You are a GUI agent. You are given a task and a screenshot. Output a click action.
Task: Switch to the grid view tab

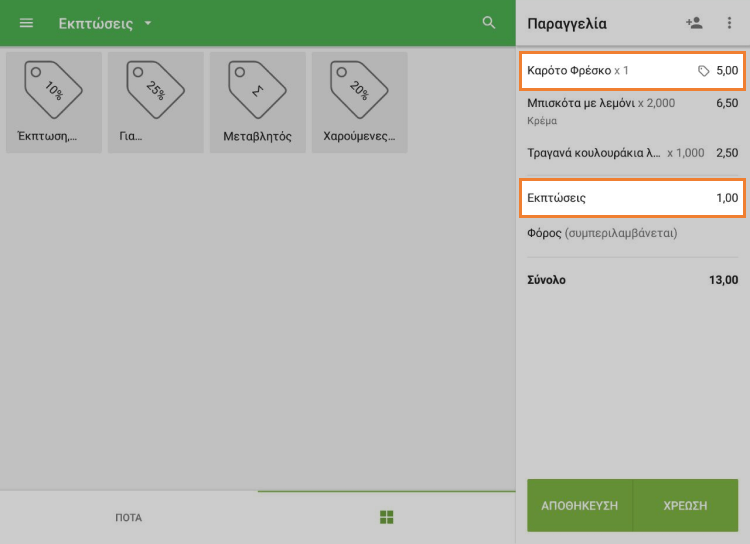coord(386,517)
